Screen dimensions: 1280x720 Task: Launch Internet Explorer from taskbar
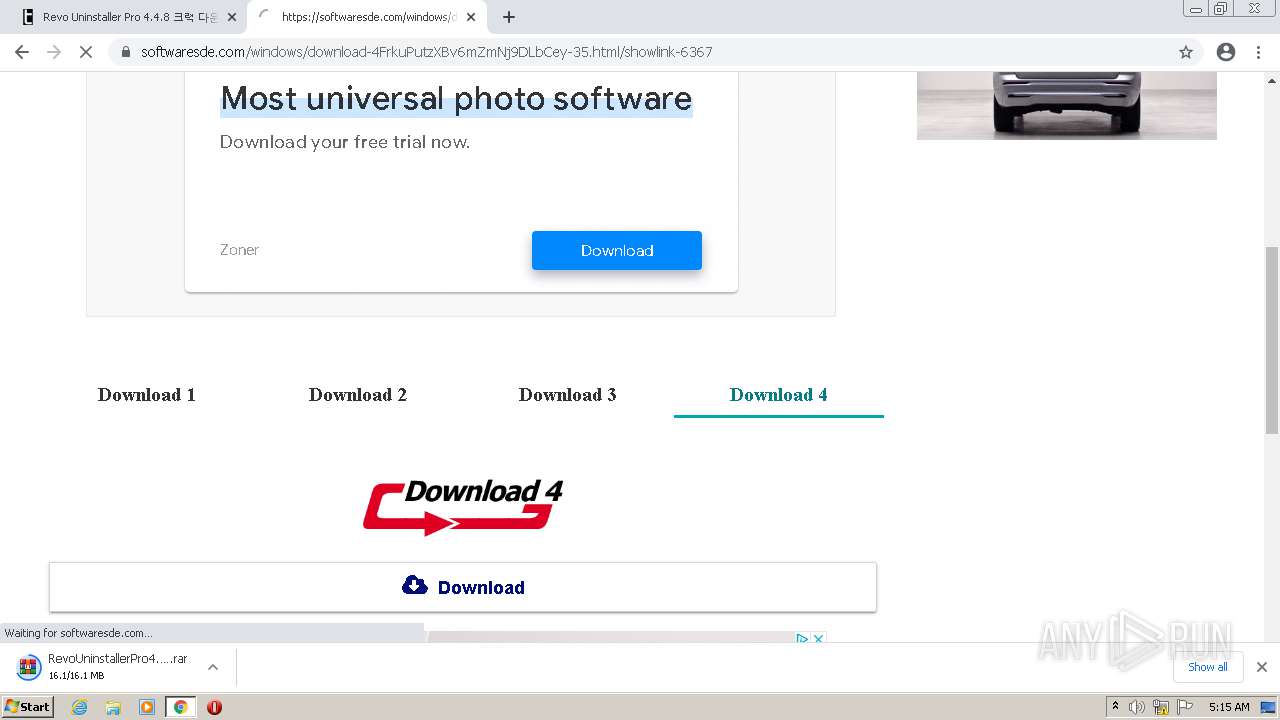pyautogui.click(x=80, y=707)
